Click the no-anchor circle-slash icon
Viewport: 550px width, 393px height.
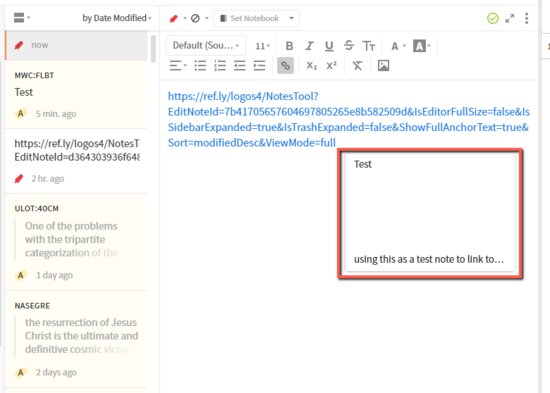[x=195, y=18]
